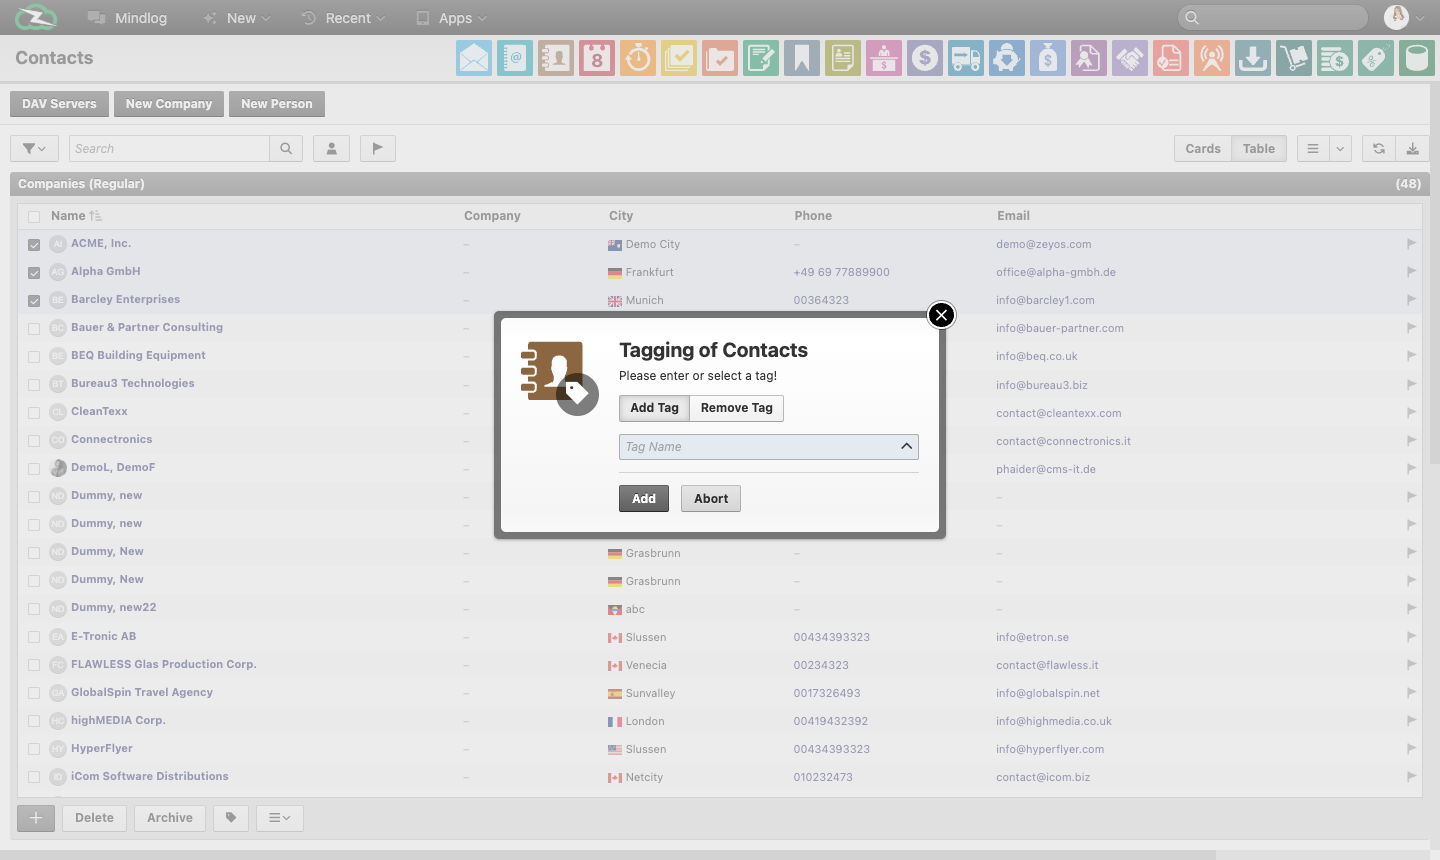Open the orange stopwatch time tracking icon

[x=638, y=58]
